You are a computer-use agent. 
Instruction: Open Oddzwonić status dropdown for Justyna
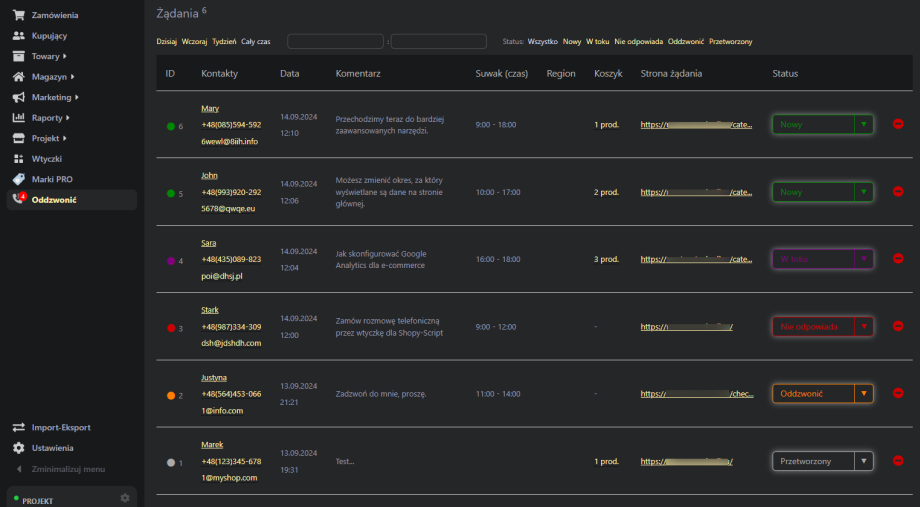click(x=823, y=393)
